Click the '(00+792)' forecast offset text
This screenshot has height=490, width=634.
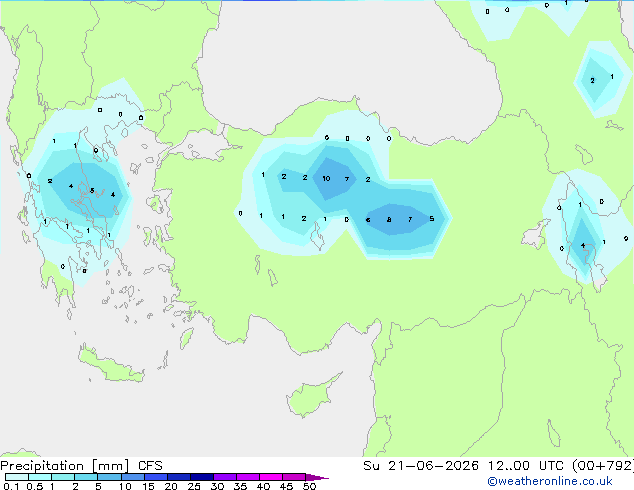603,466
